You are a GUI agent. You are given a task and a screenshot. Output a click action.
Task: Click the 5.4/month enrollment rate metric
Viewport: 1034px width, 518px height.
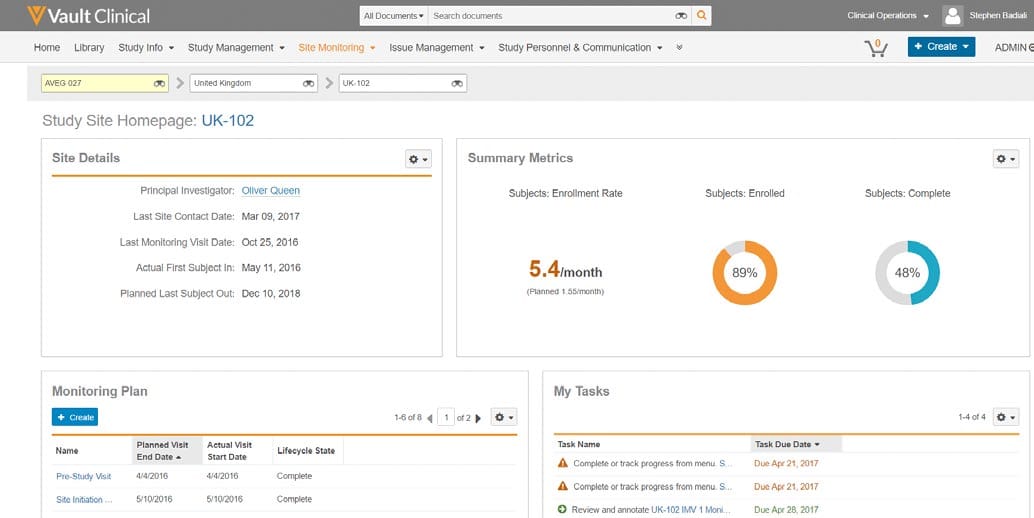[565, 270]
